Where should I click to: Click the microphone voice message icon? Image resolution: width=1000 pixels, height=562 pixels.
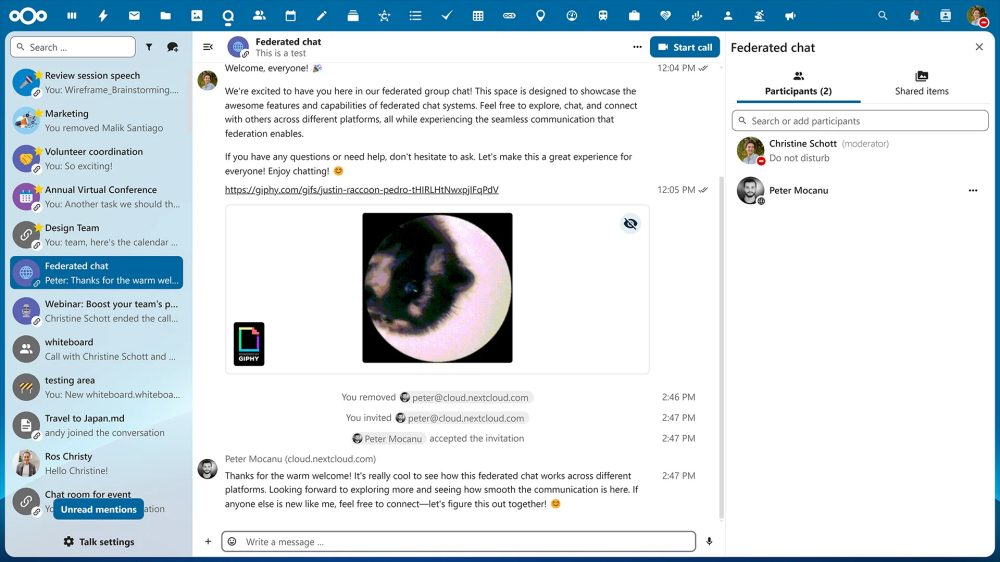[709, 542]
